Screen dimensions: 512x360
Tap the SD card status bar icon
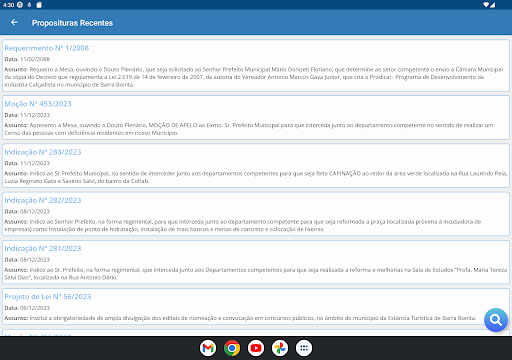click(39, 5)
